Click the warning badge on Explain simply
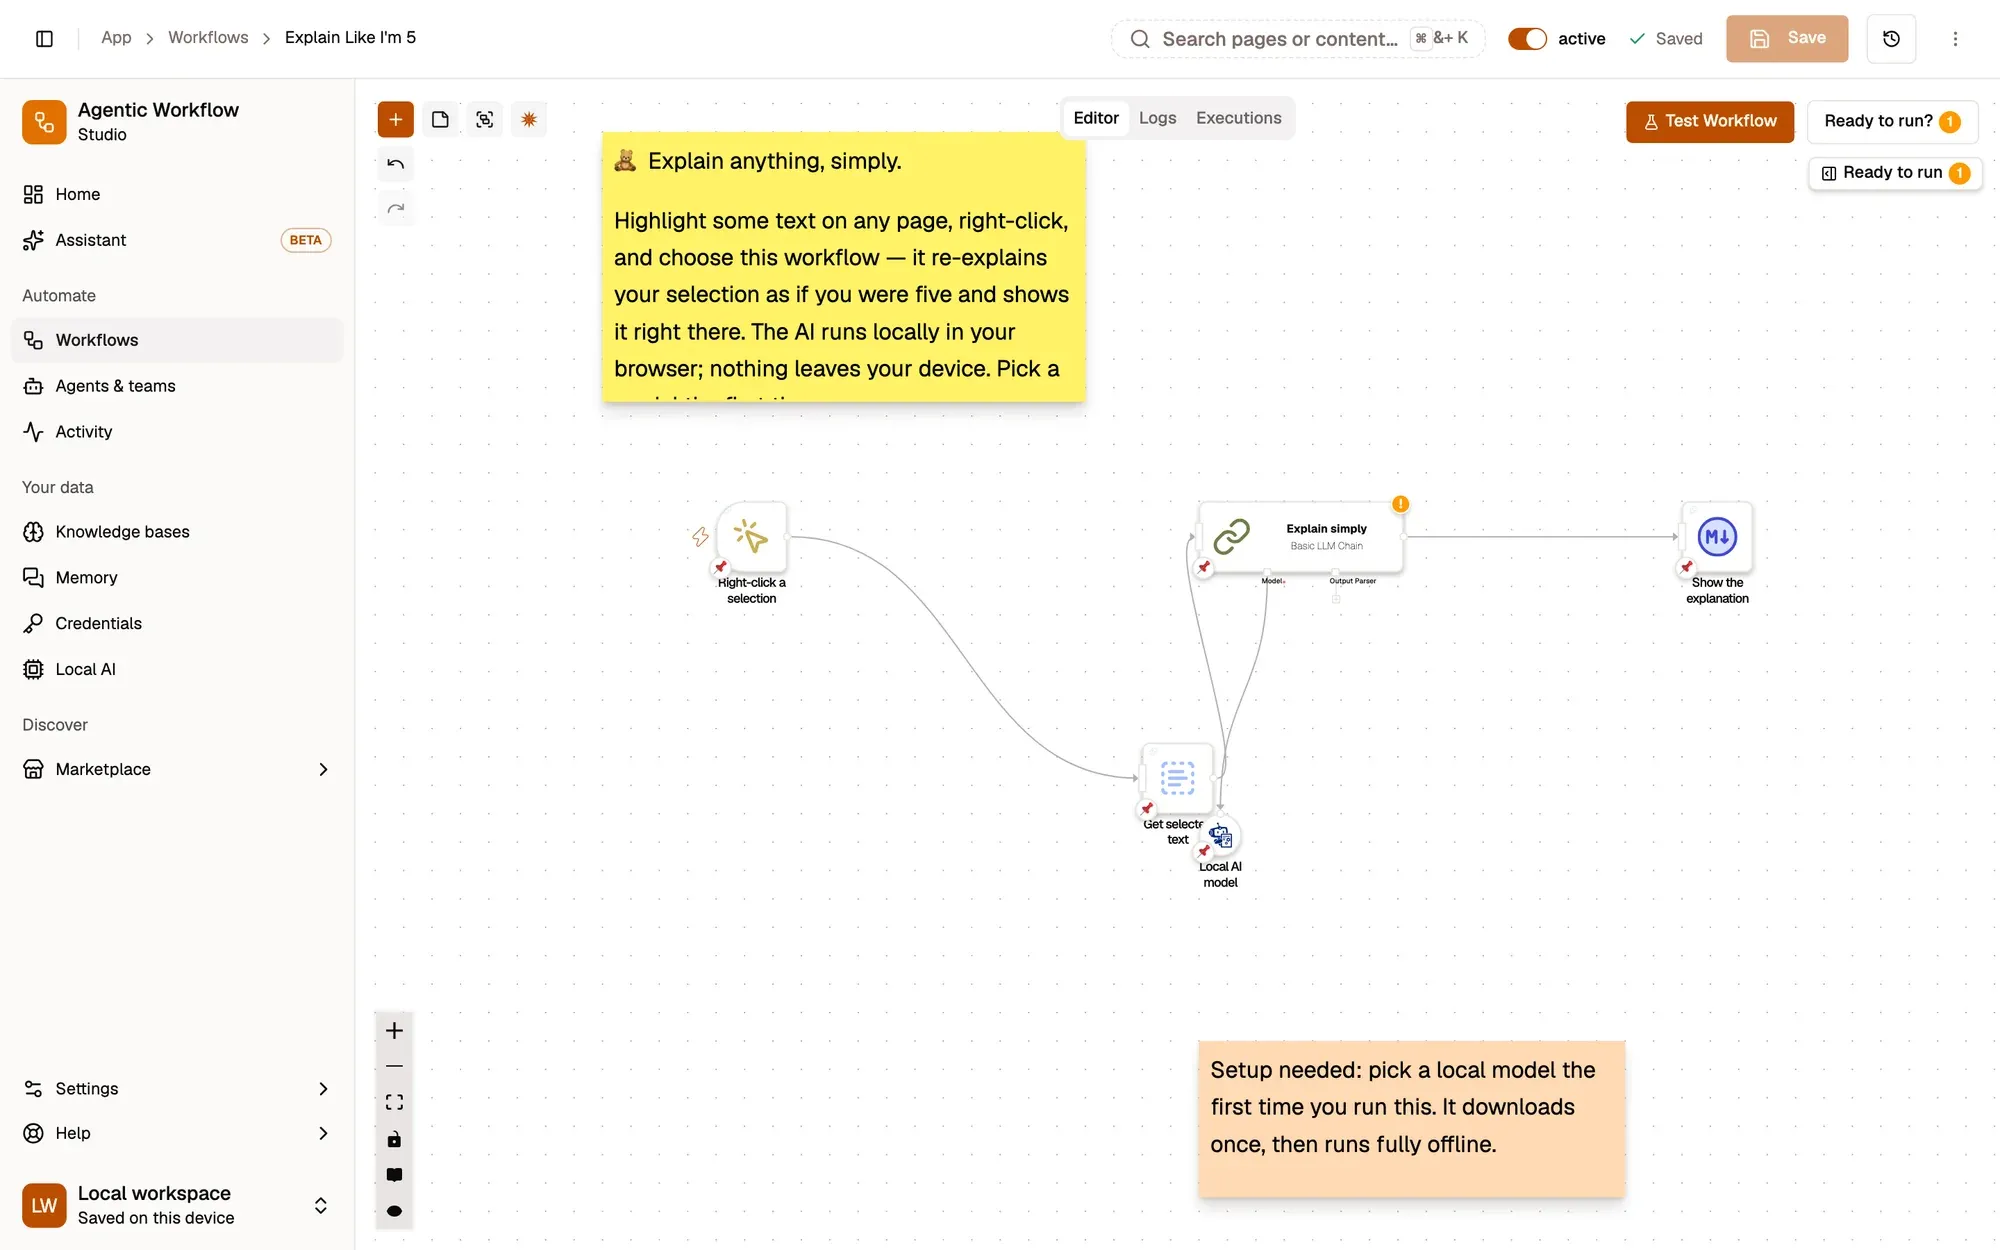Image resolution: width=2000 pixels, height=1250 pixels. tap(1401, 504)
